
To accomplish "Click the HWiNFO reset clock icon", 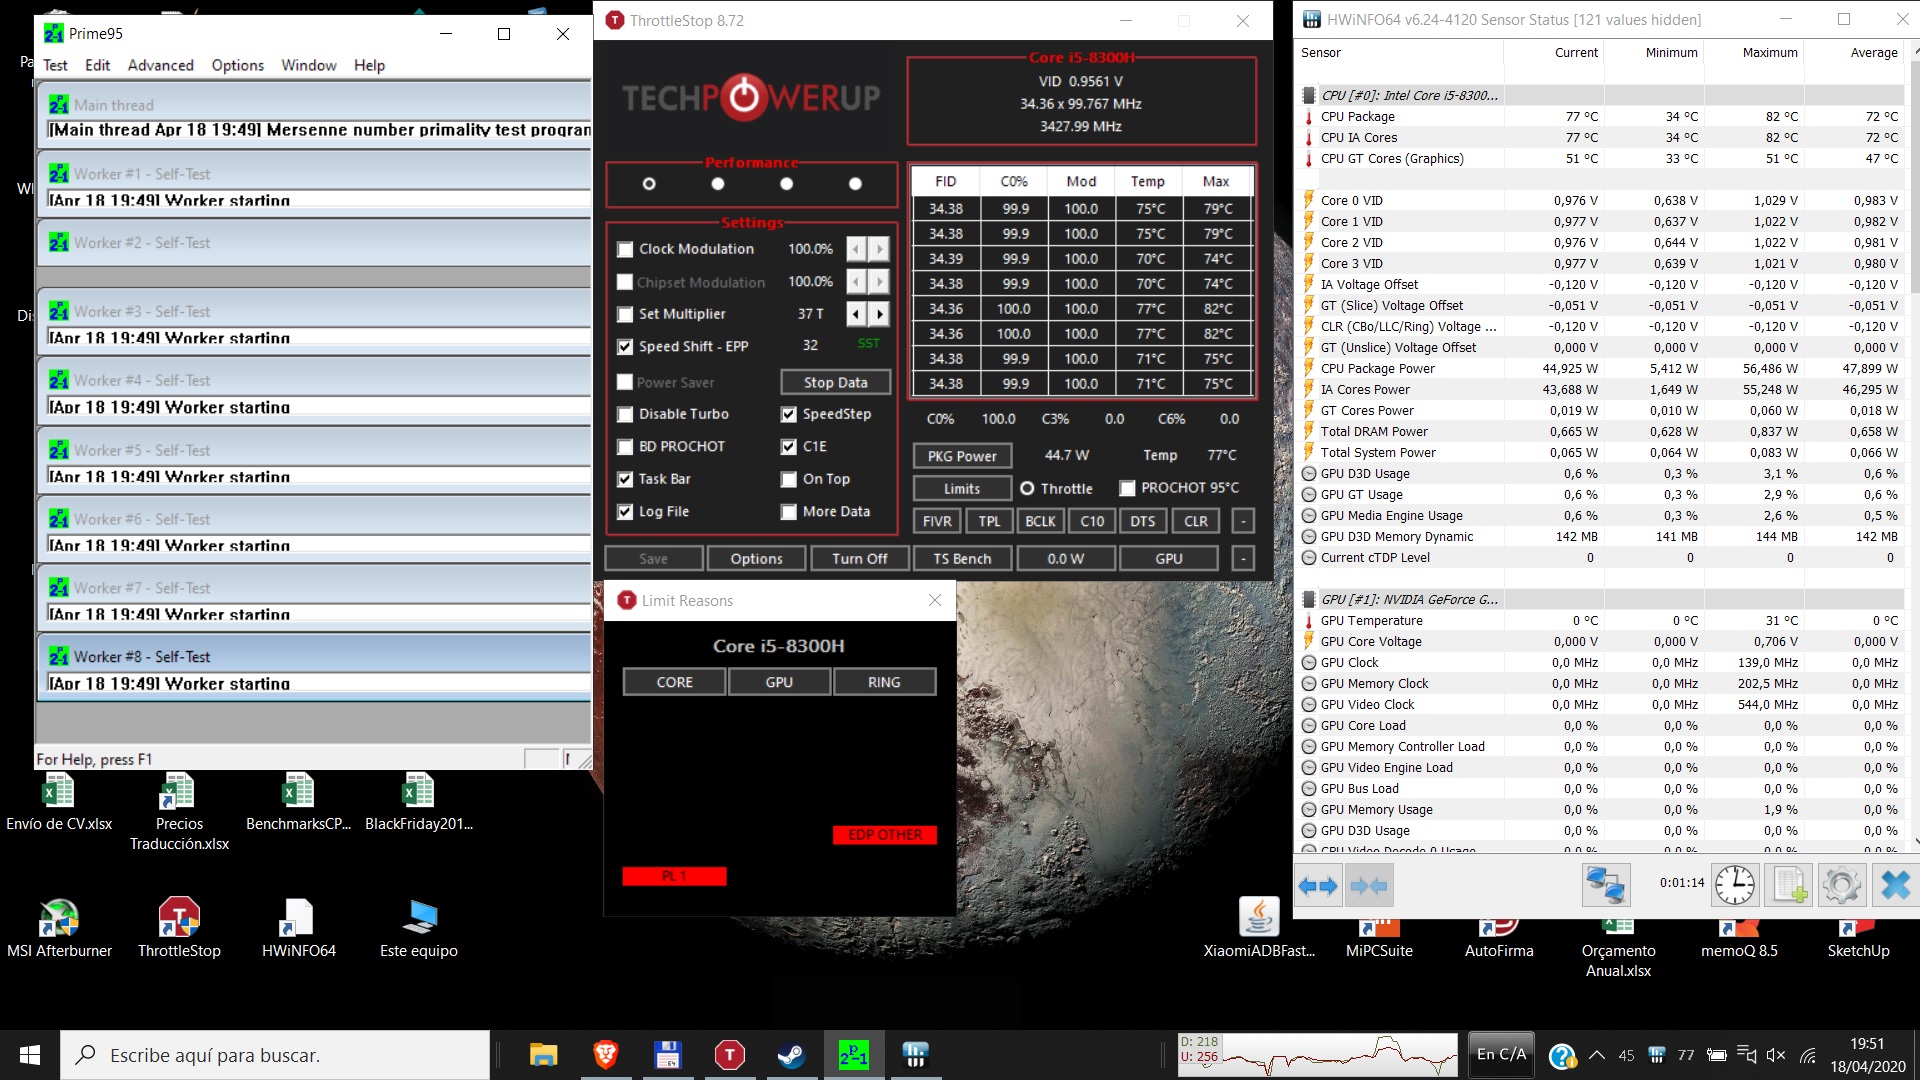I will (x=1734, y=886).
